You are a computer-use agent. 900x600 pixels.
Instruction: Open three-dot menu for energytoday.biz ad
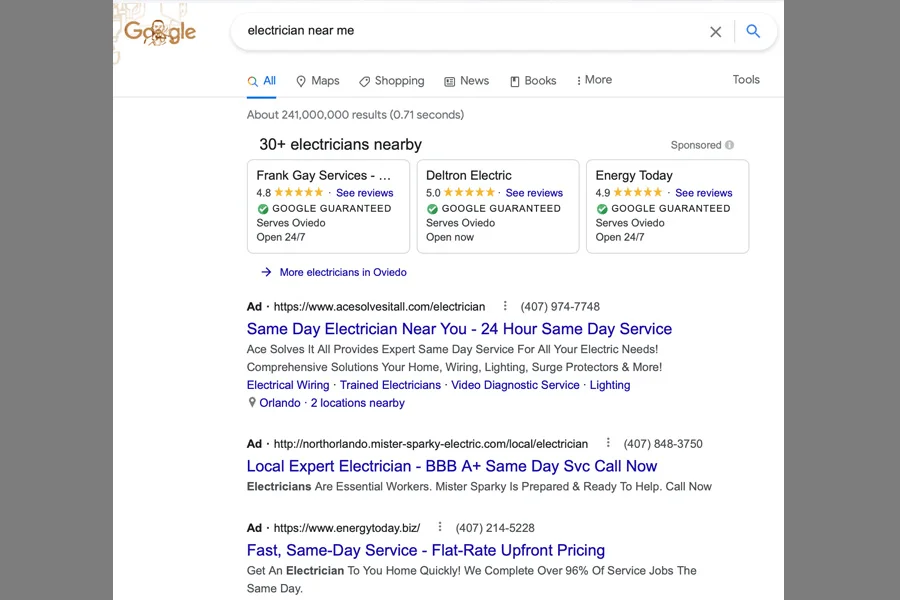click(x=440, y=527)
